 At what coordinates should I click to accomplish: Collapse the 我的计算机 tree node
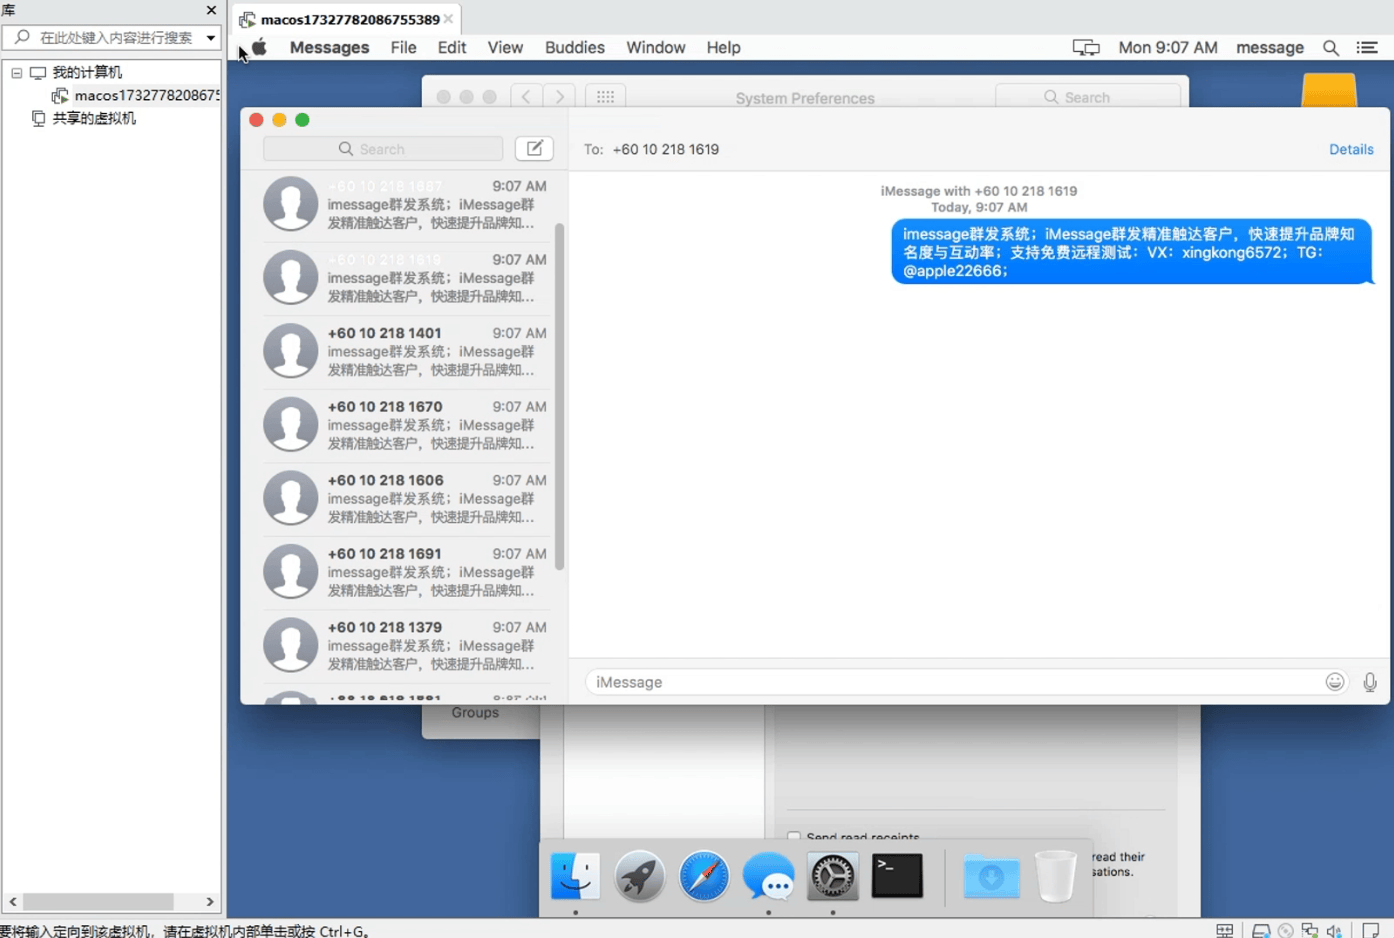17,73
